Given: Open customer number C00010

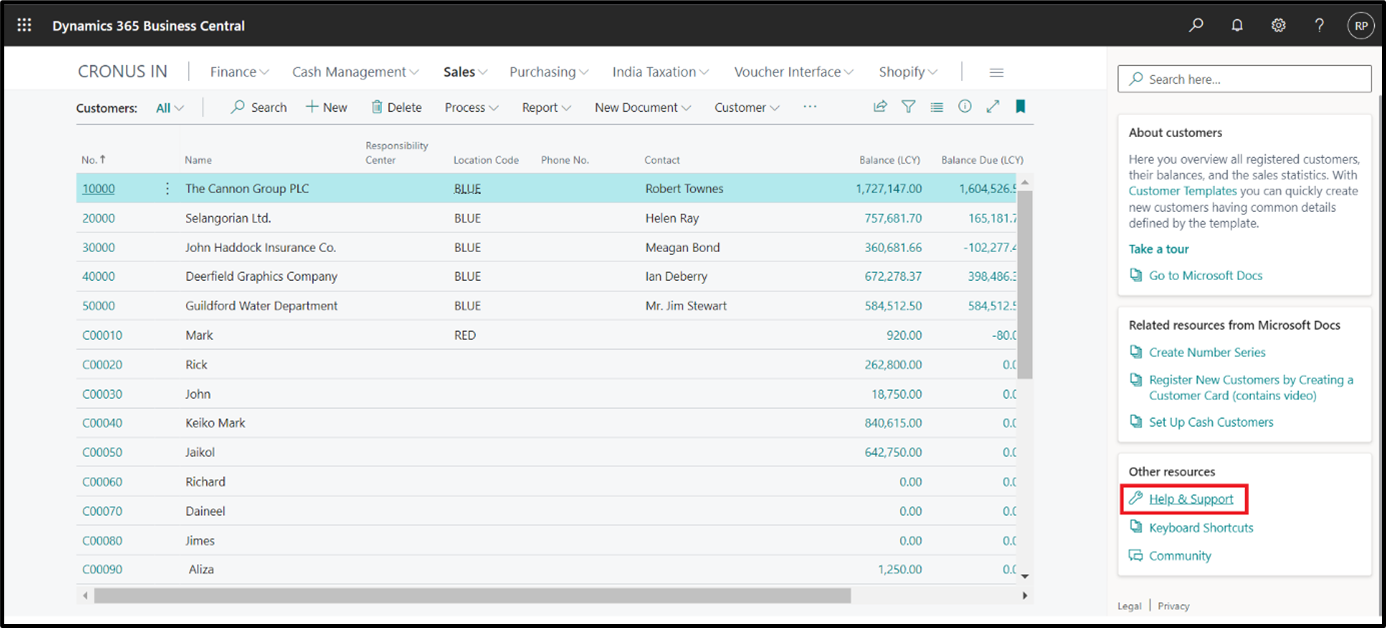Looking at the screenshot, I should pyautogui.click(x=102, y=335).
